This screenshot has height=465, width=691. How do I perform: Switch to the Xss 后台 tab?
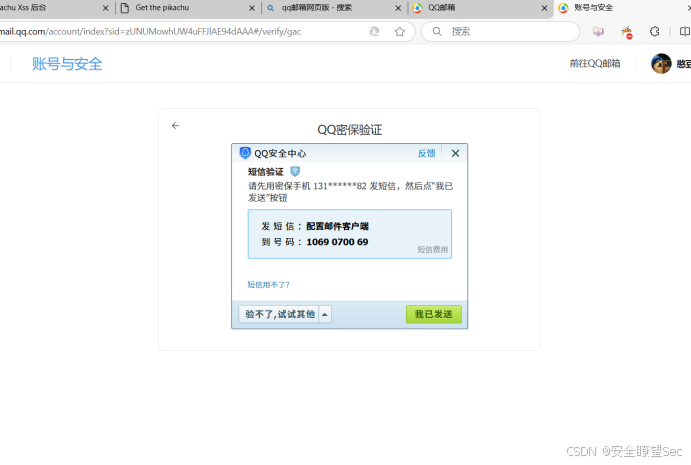click(x=53, y=8)
